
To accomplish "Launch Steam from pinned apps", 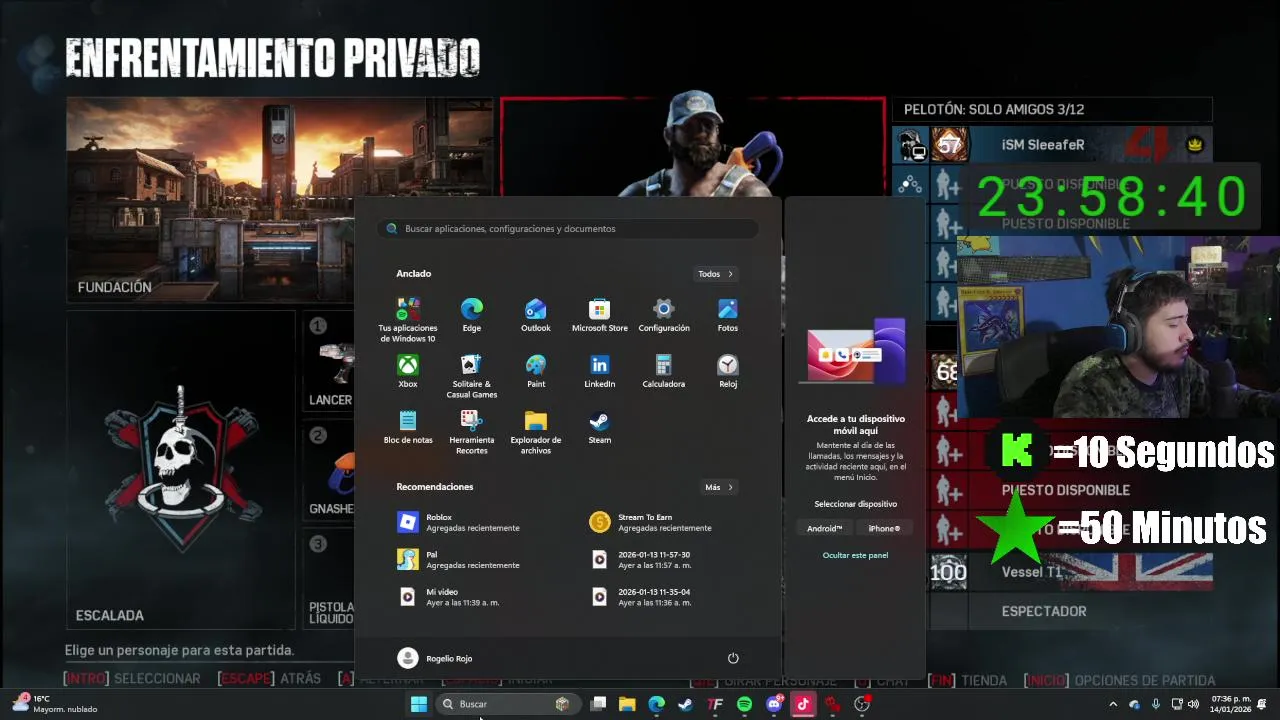I will click(600, 428).
